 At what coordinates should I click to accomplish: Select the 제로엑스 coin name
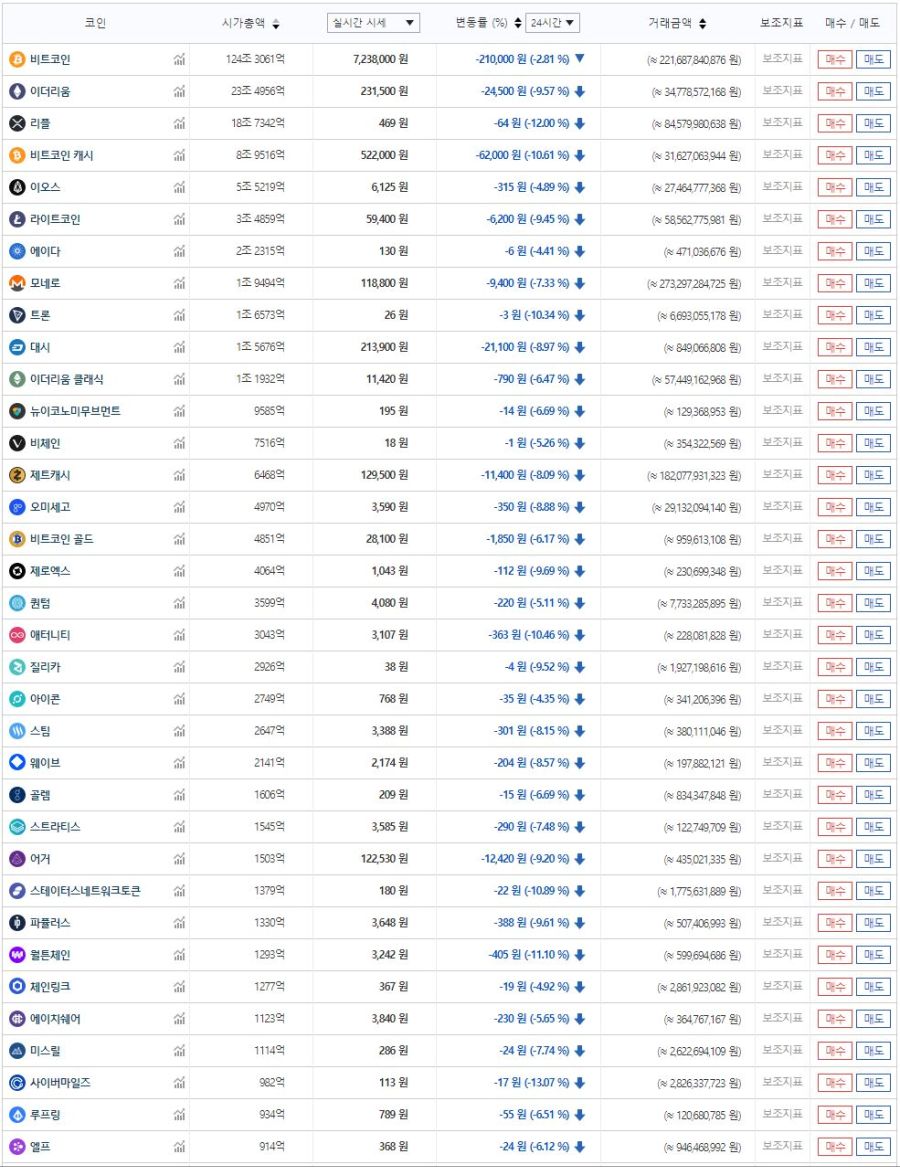(50, 571)
